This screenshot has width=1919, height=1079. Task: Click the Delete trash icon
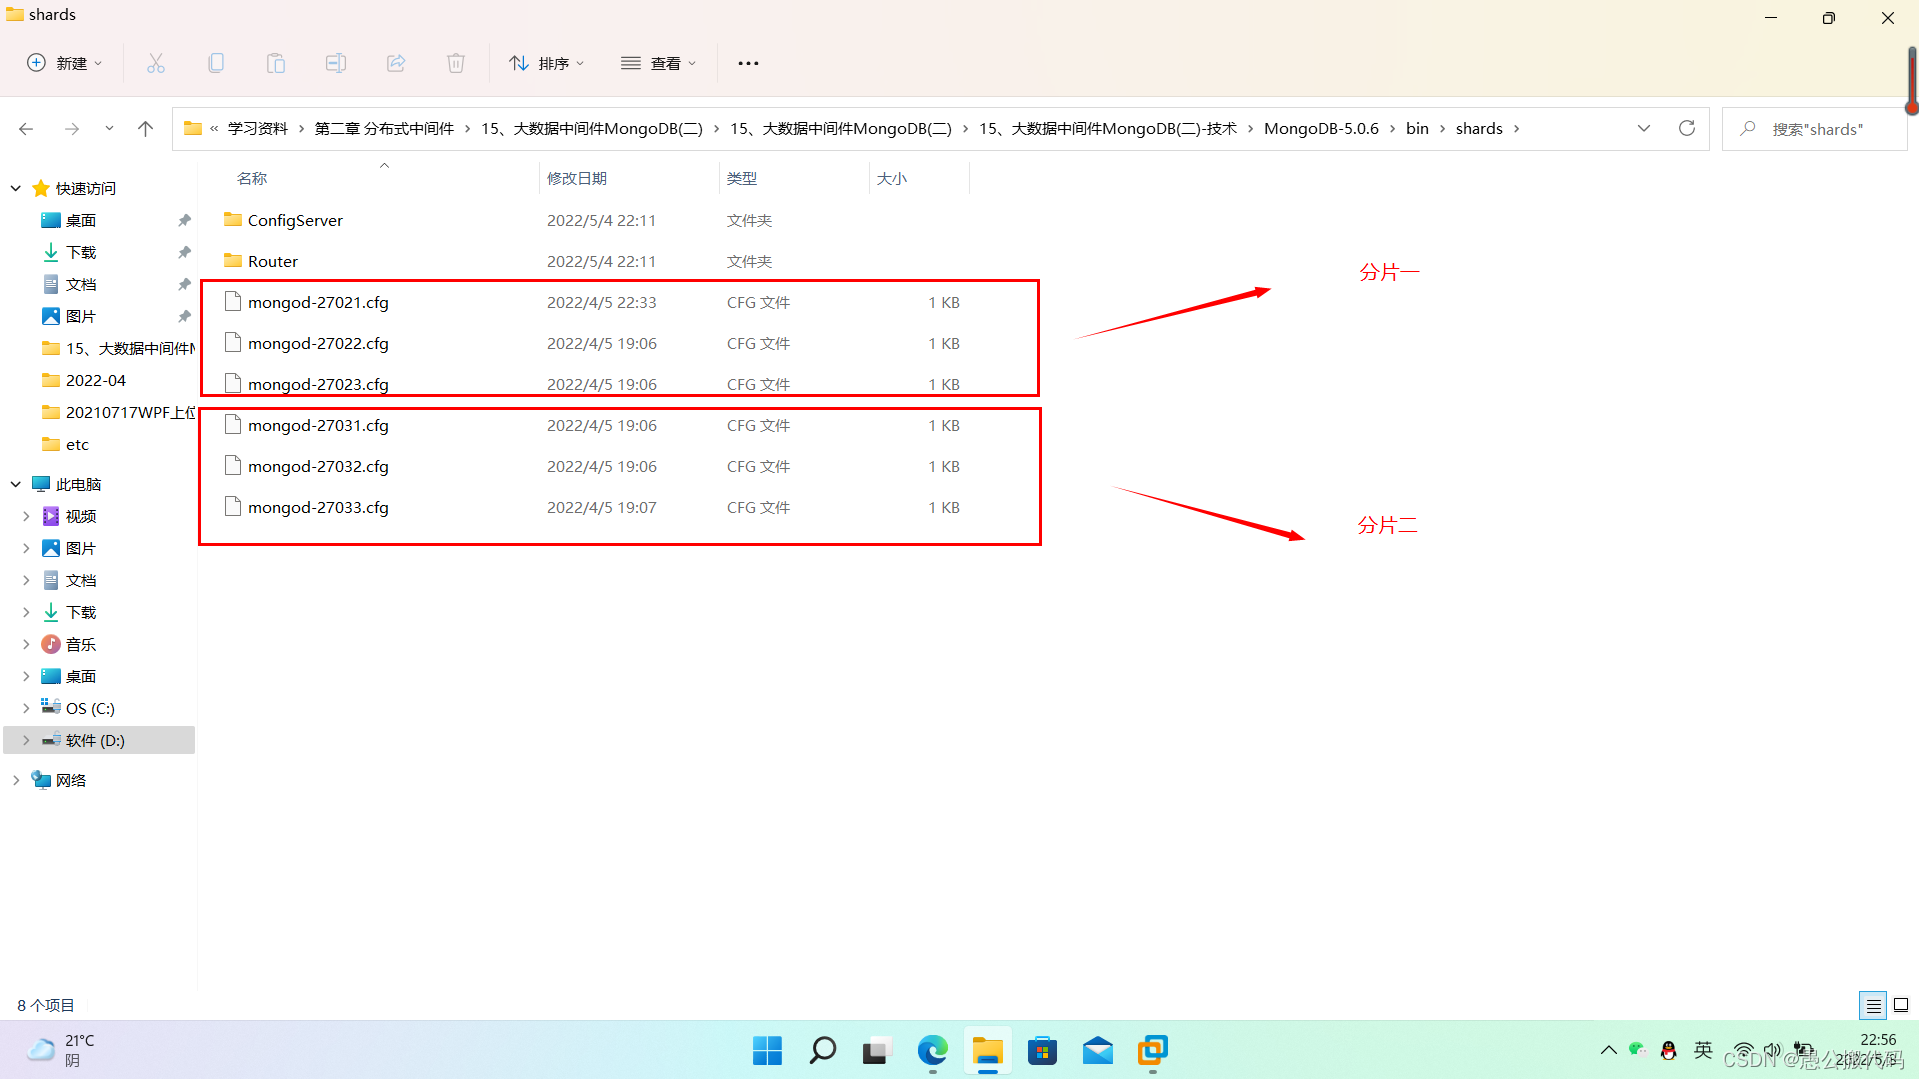click(456, 63)
